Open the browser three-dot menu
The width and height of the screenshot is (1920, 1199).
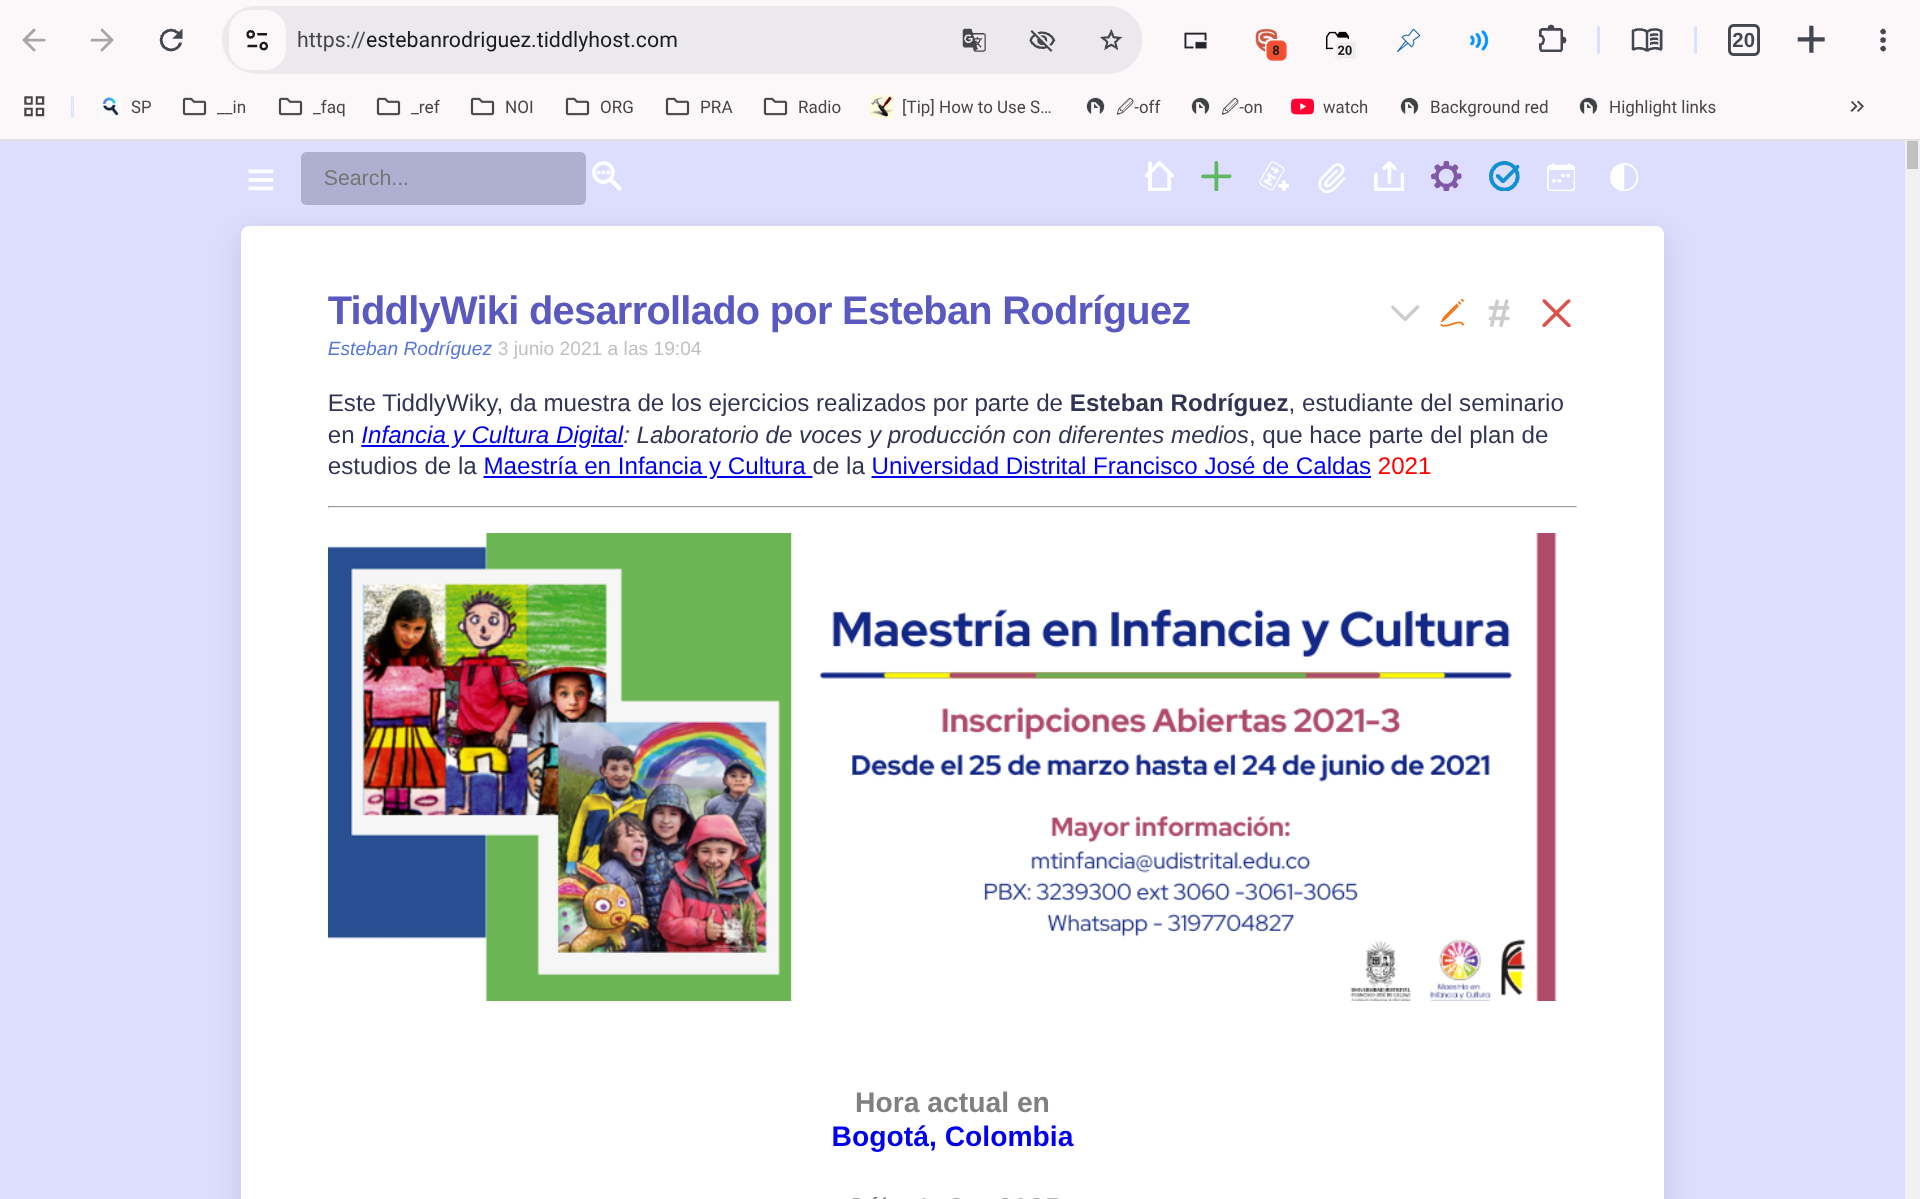(1882, 40)
